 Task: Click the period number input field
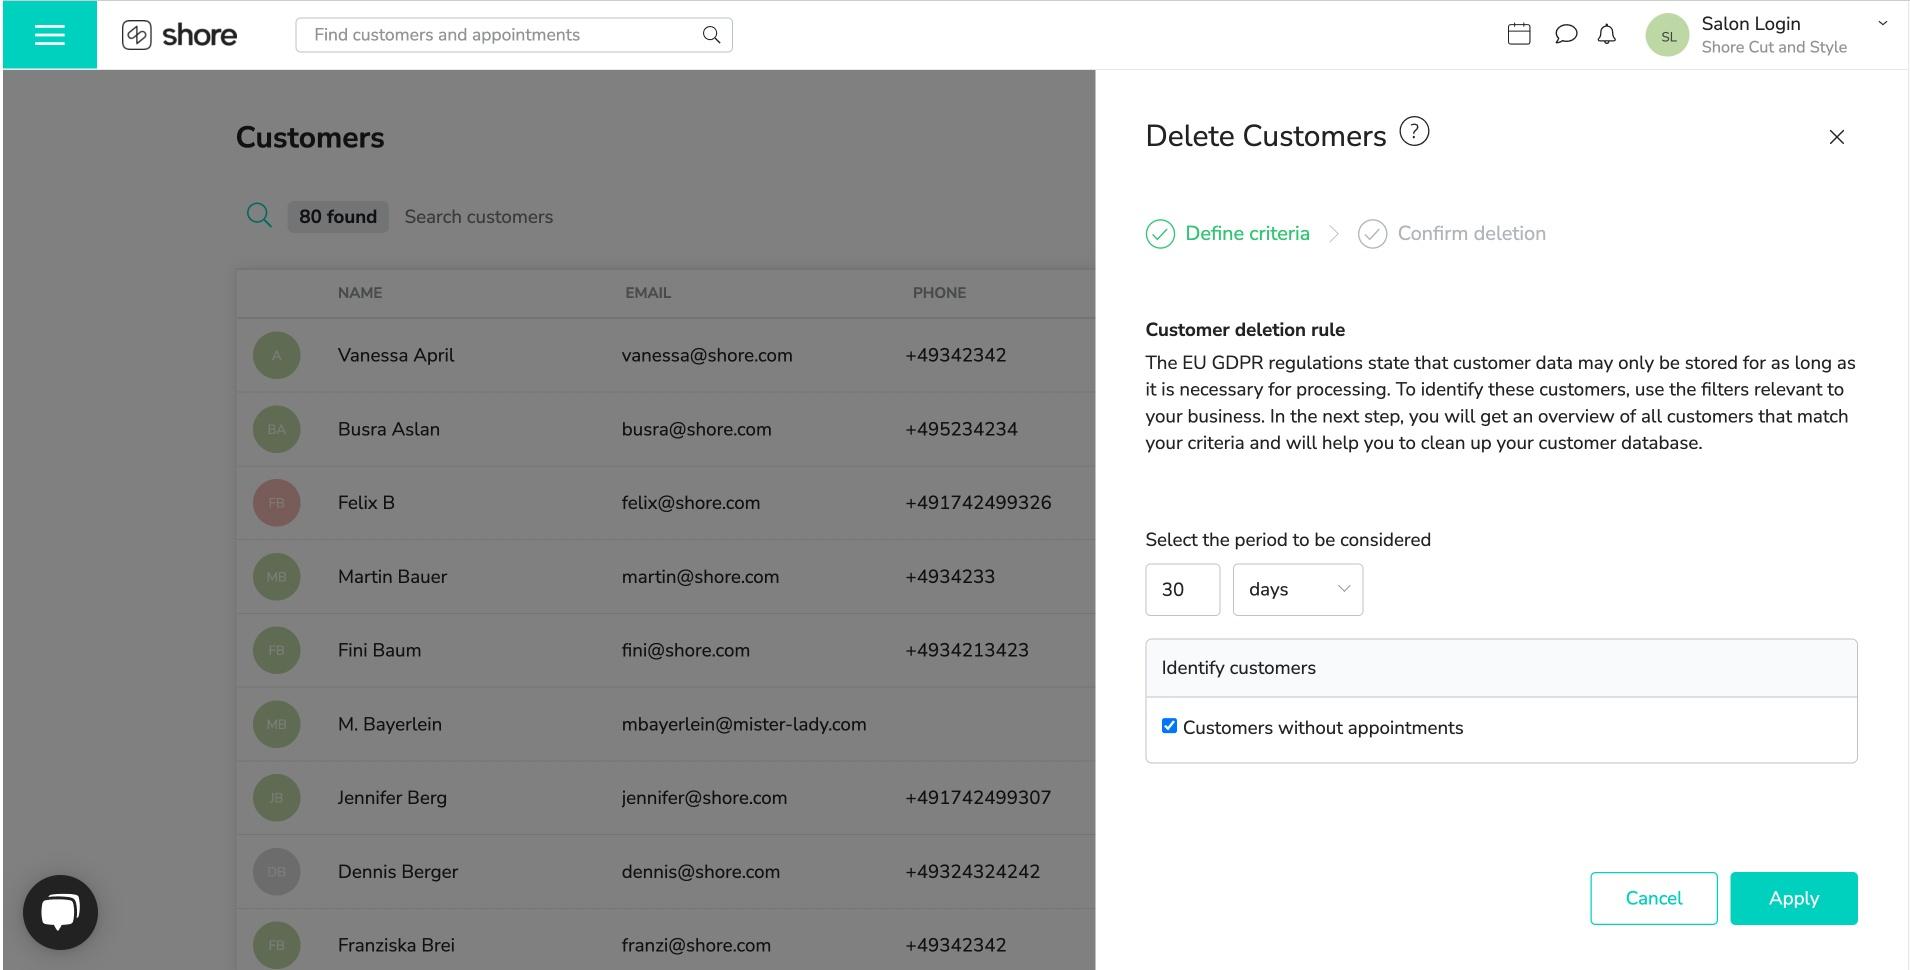pos(1182,589)
